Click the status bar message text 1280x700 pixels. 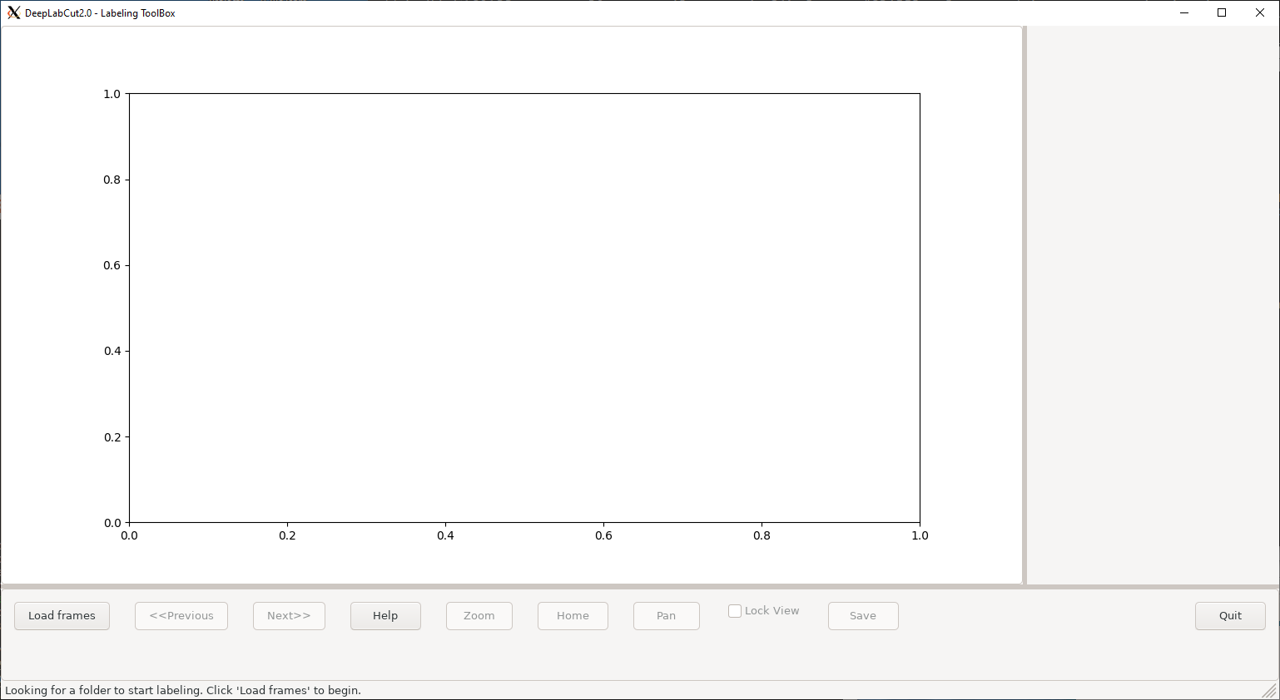click(183, 690)
